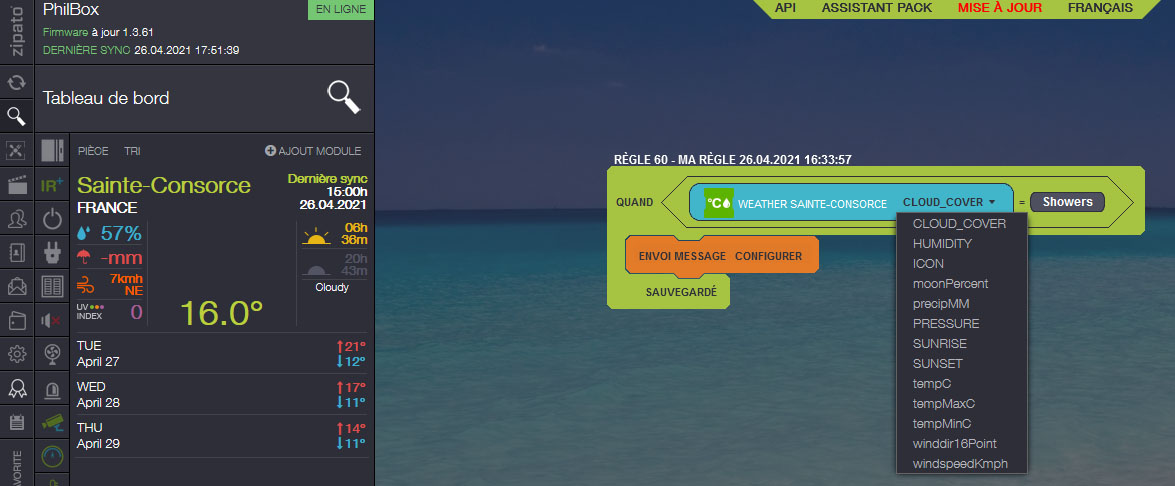Viewport: 1175px width, 486px height.
Task: Click the green weather °C block icon
Action: click(x=718, y=202)
